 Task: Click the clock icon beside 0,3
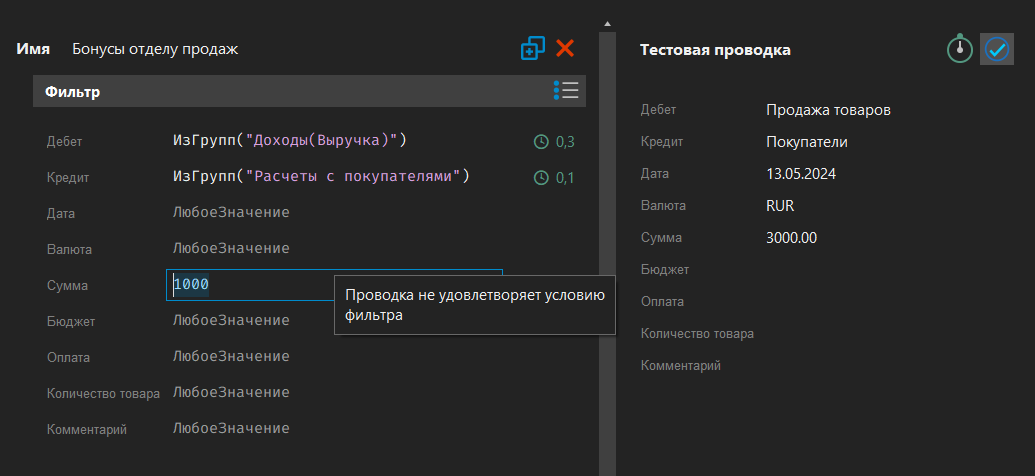[541, 142]
